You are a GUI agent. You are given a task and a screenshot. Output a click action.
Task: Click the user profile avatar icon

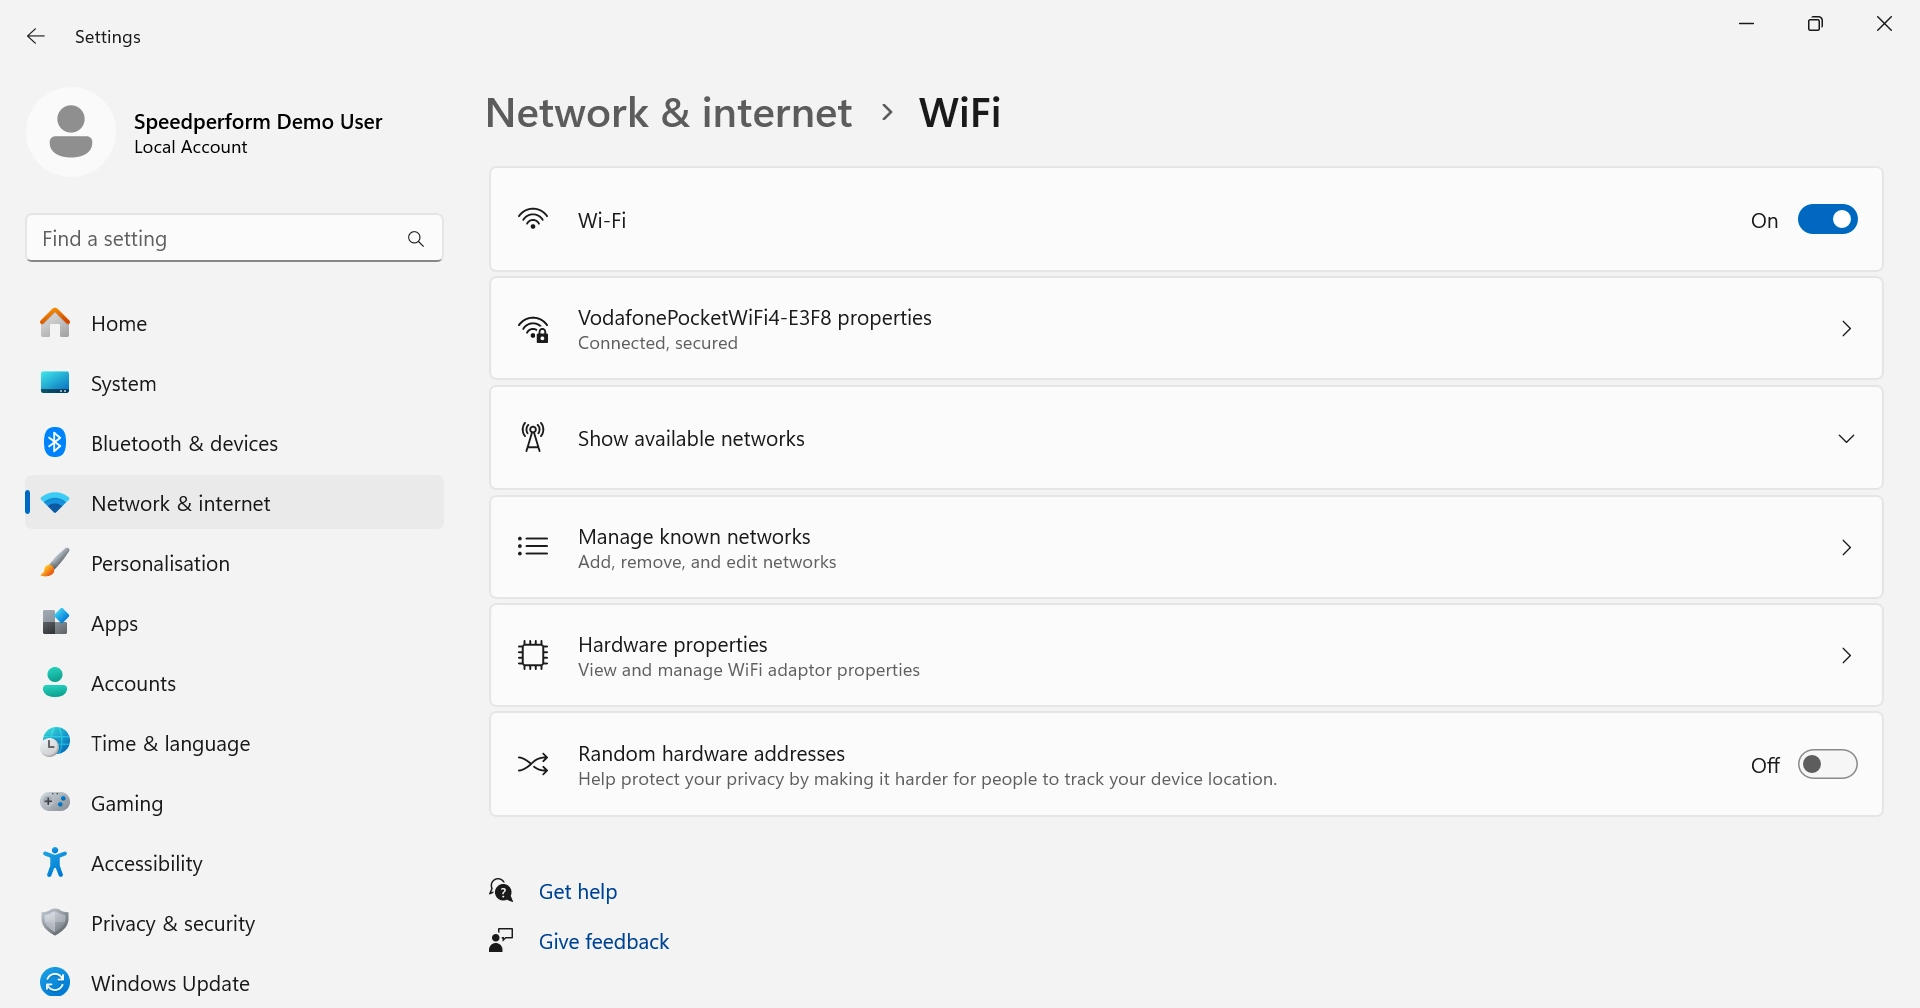pos(71,131)
